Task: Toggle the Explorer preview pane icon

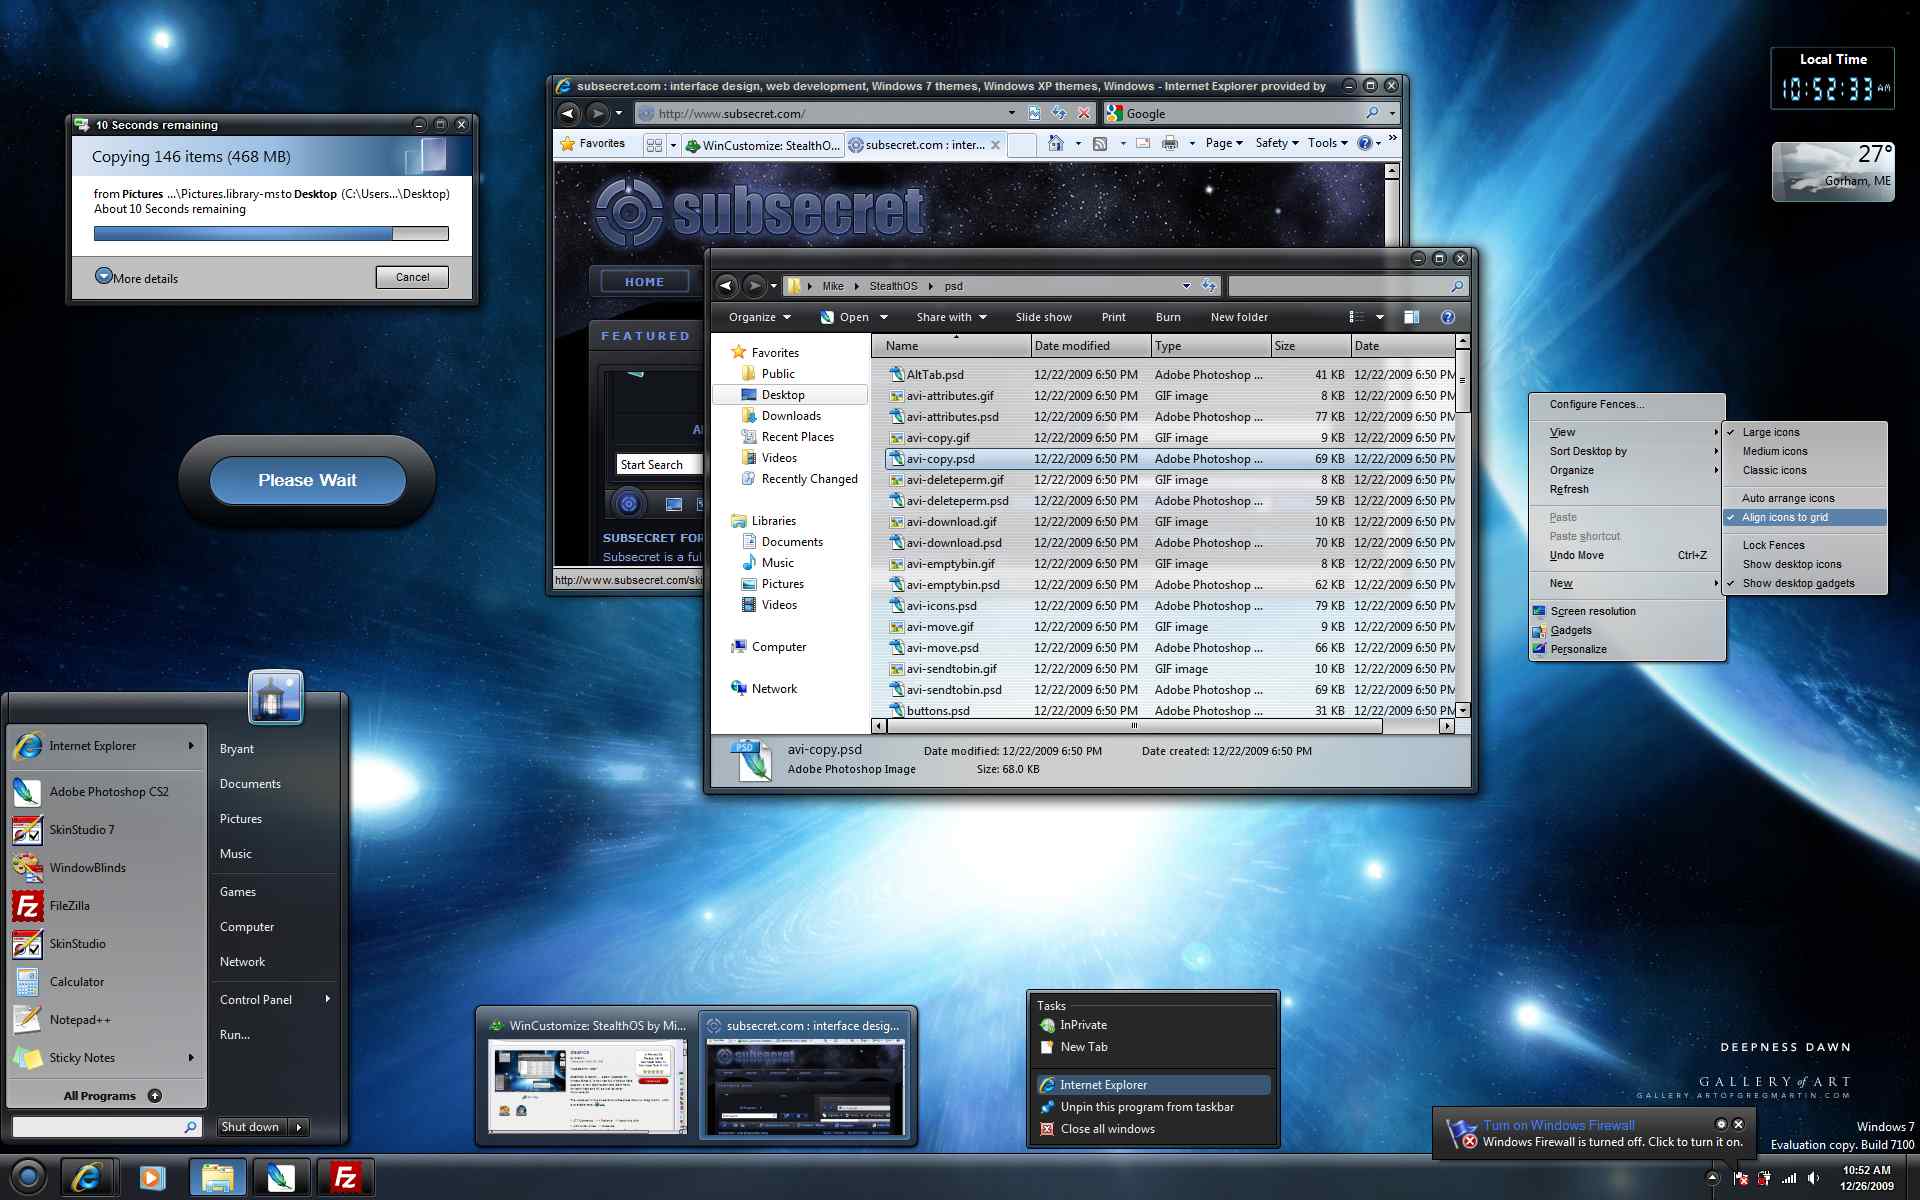Action: [x=1411, y=317]
